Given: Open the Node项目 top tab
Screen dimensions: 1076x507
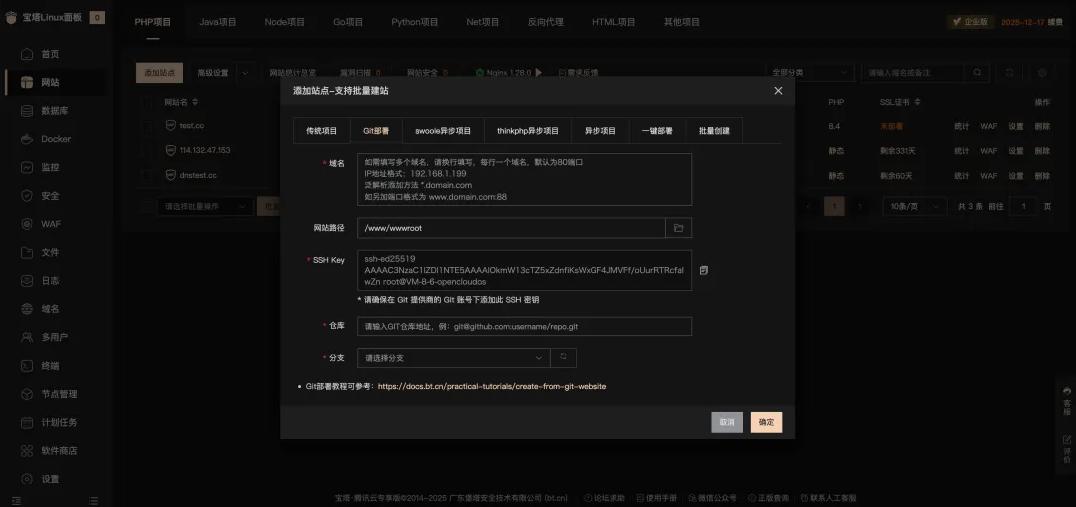Looking at the screenshot, I should 285,22.
